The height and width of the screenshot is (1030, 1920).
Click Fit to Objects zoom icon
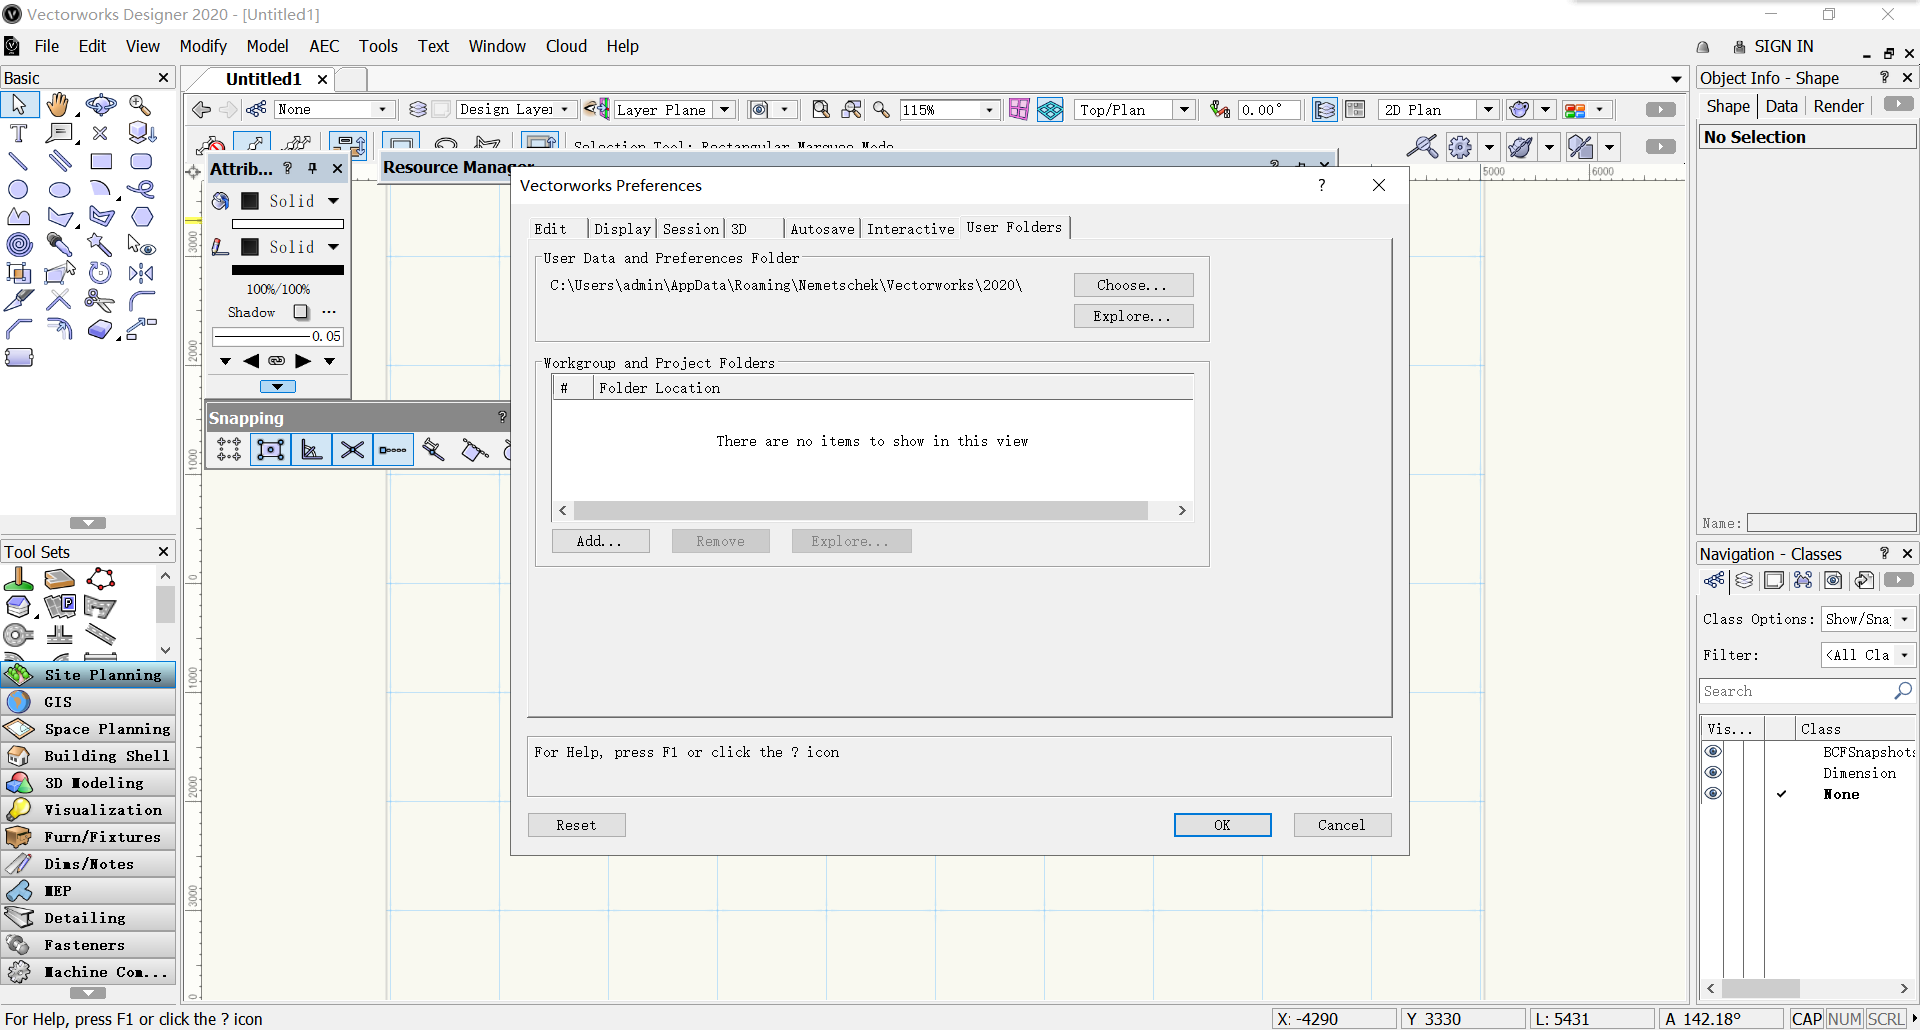click(x=851, y=109)
